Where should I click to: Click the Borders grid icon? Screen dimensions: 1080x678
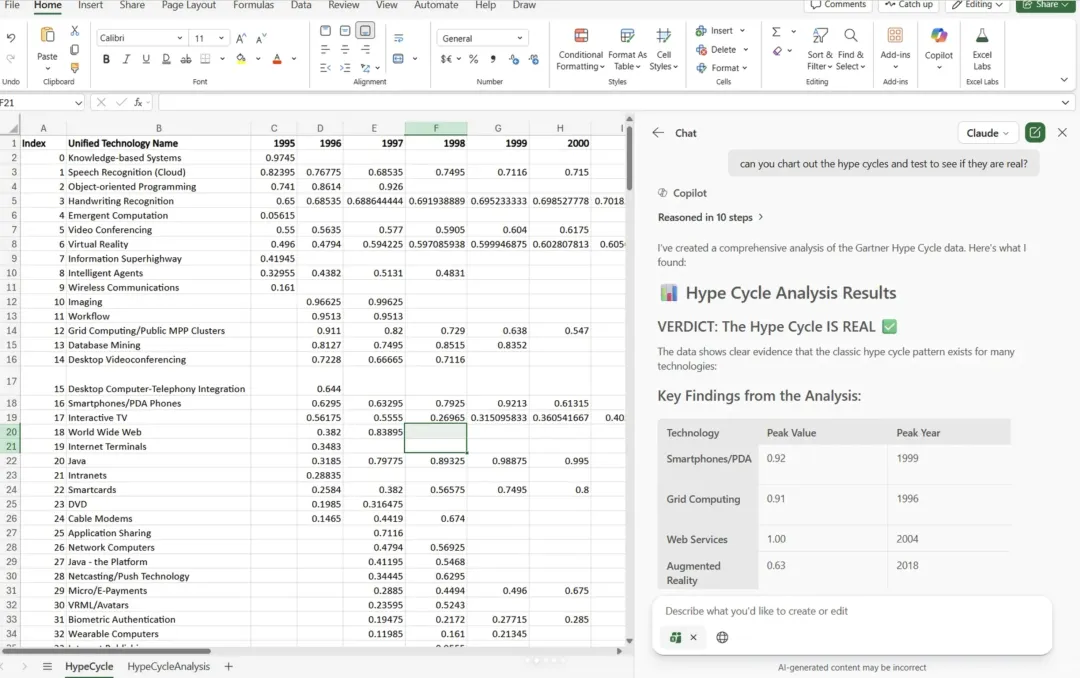tap(205, 59)
